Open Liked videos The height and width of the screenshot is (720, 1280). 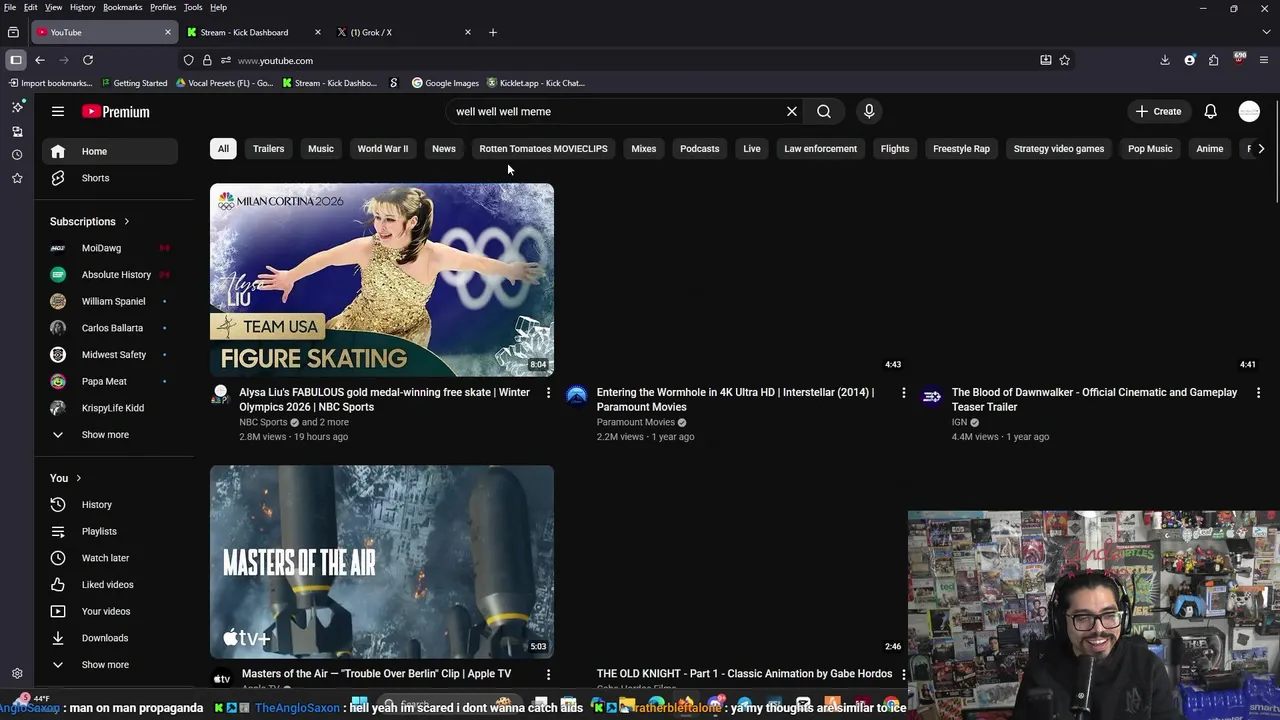tap(110, 585)
